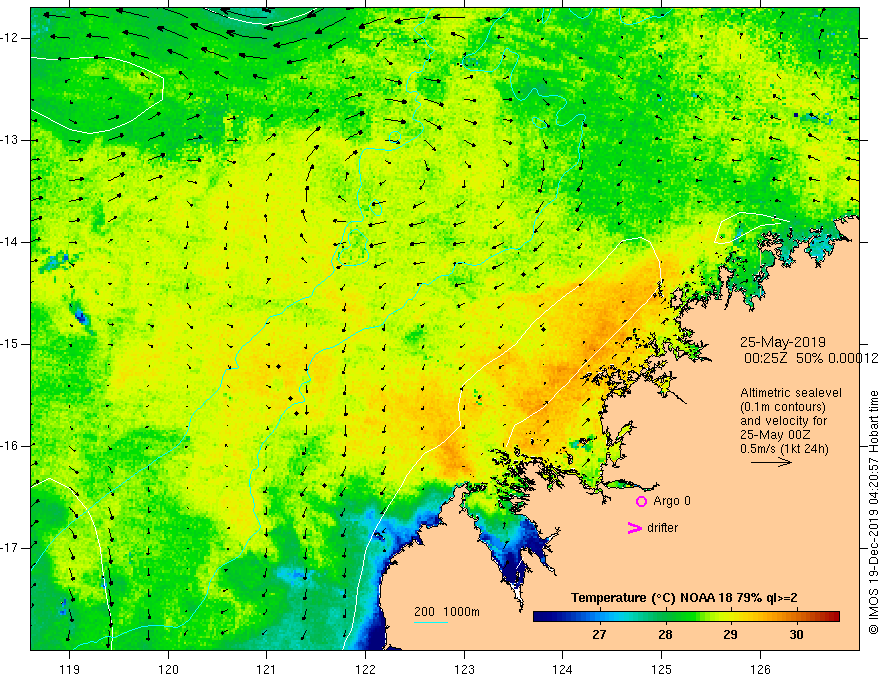Click the longitude label 119
This screenshot has height=680, width=880.
[x=70, y=669]
